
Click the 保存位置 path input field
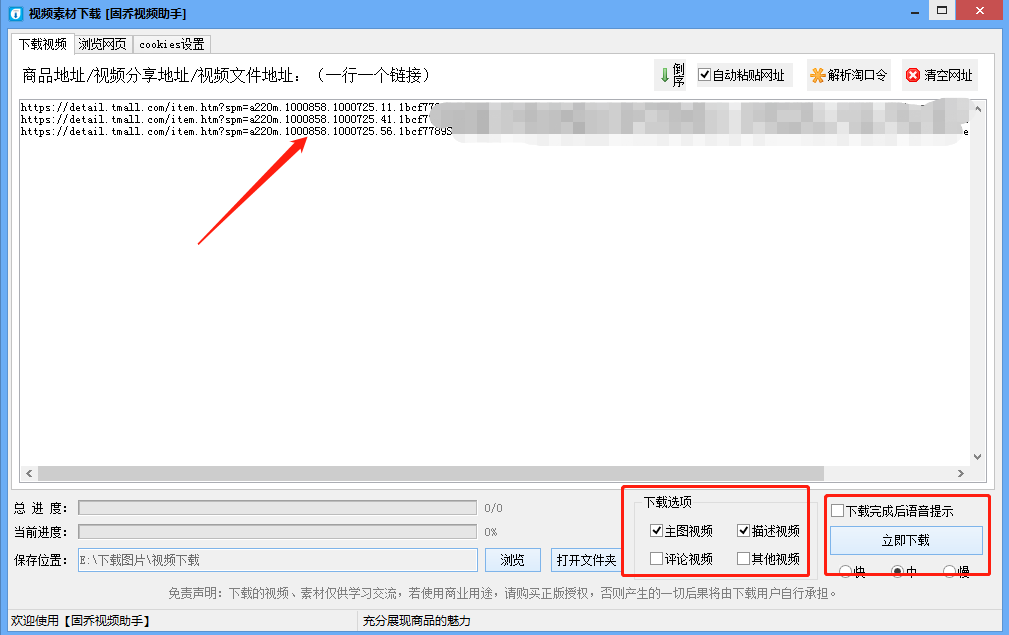pos(277,560)
